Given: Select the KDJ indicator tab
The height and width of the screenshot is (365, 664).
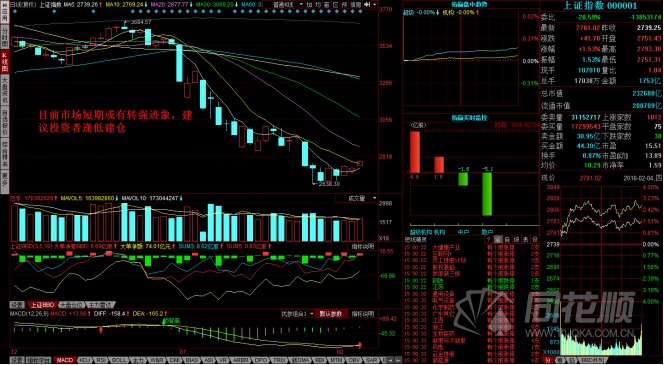Looking at the screenshot, I should pyautogui.click(x=85, y=360).
